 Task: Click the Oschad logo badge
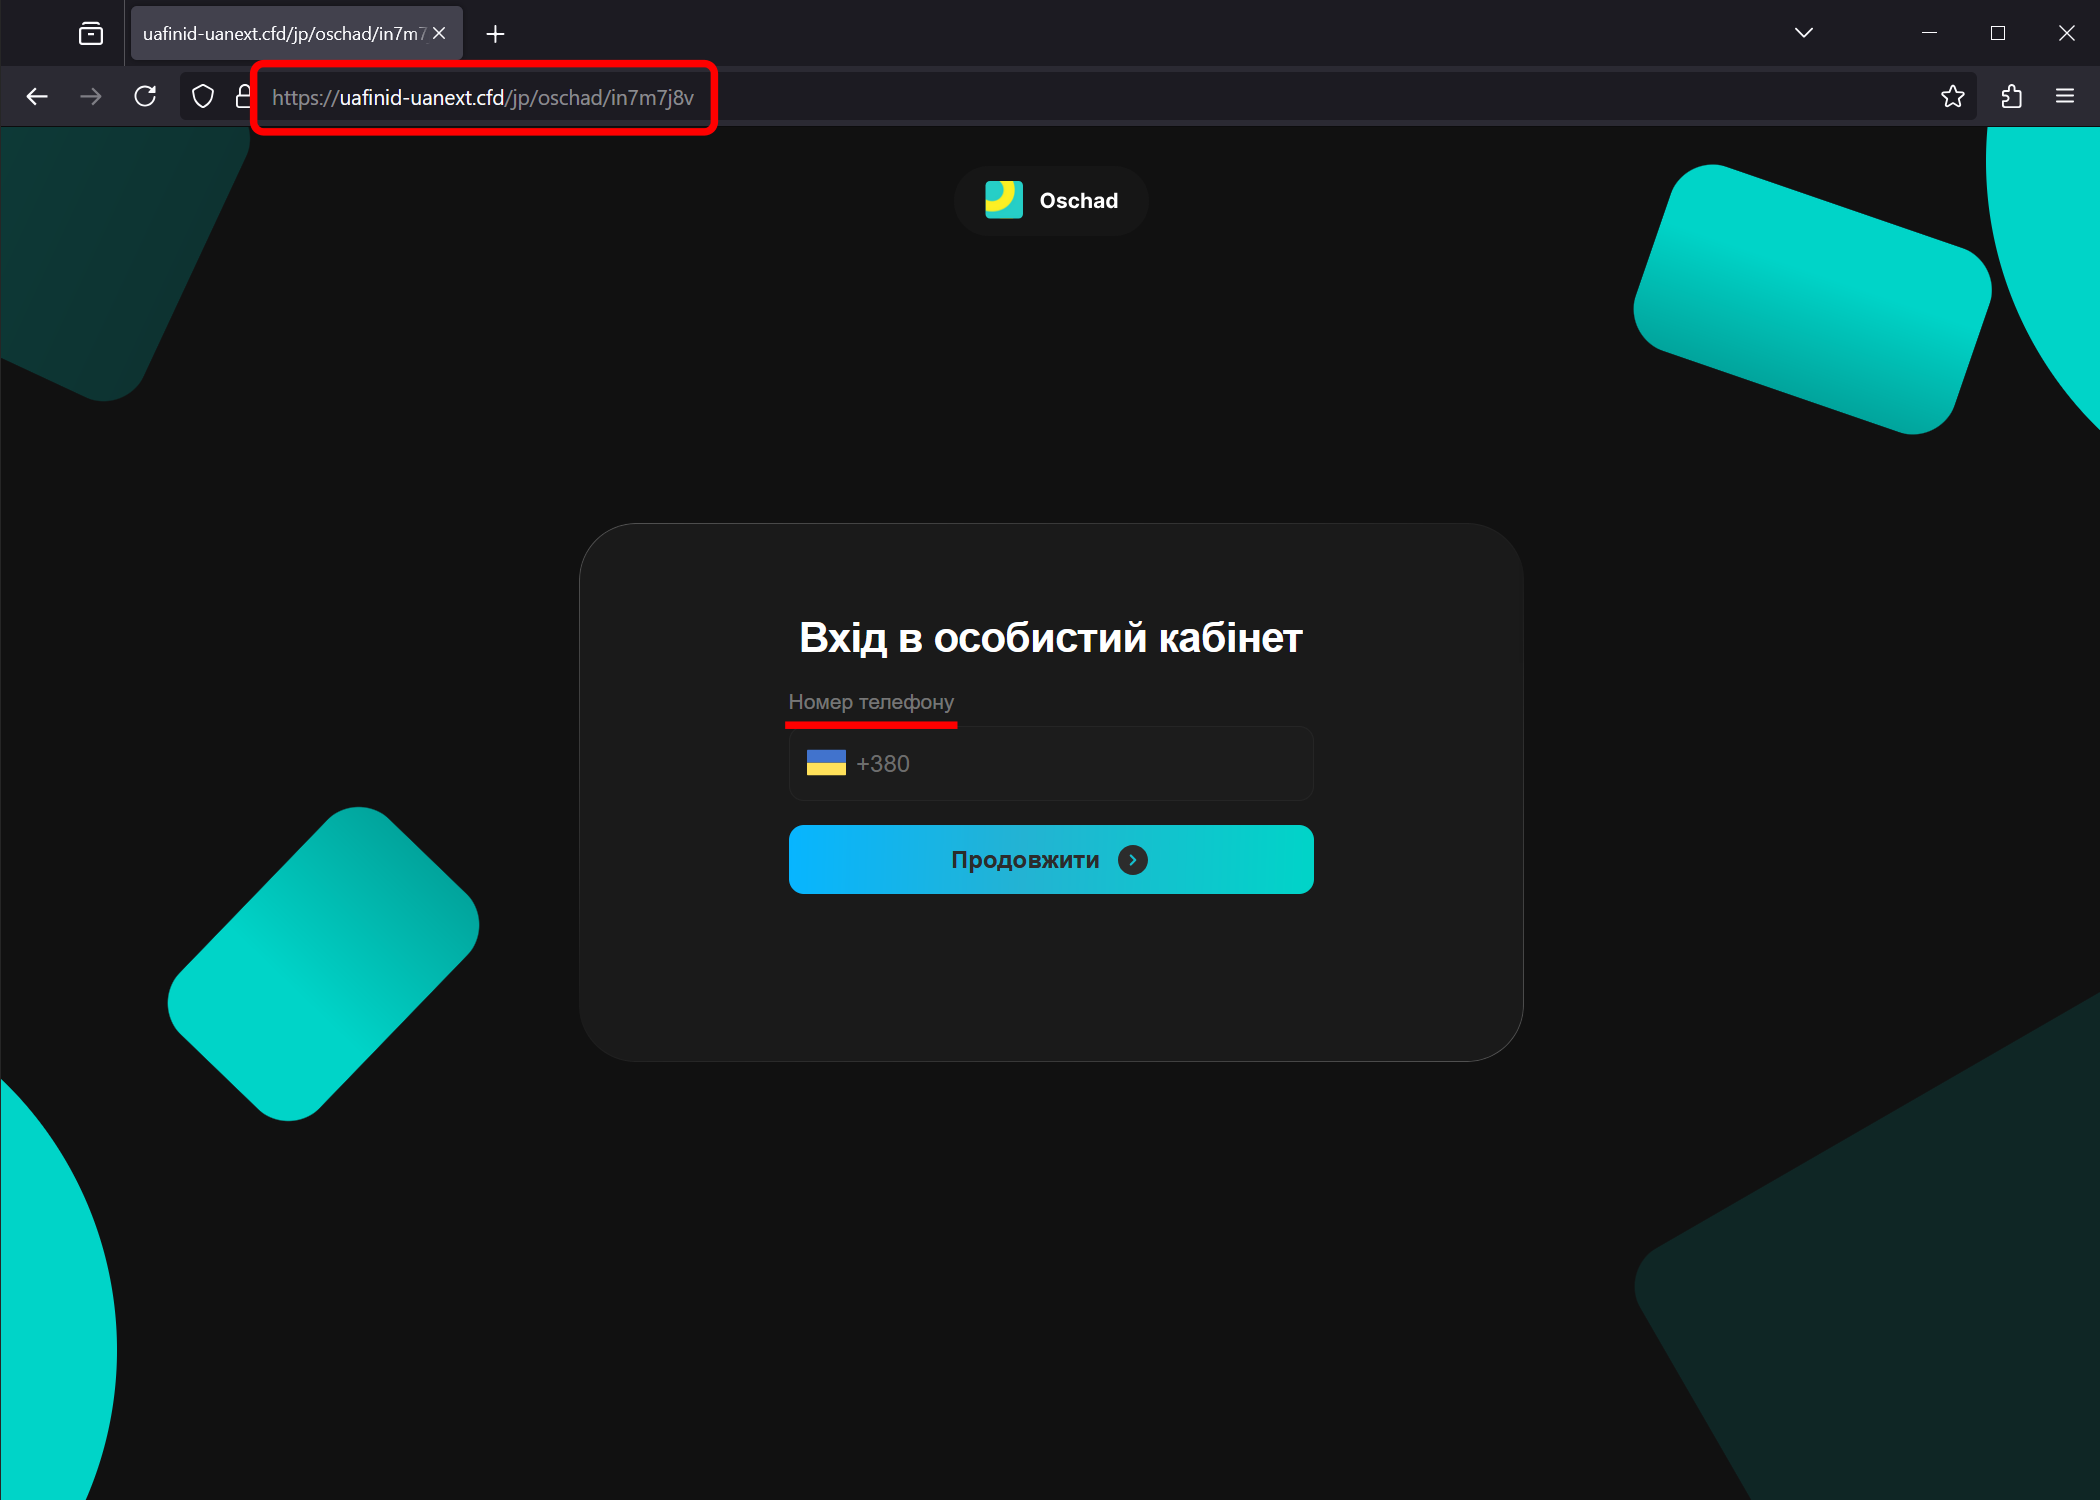(x=1050, y=201)
